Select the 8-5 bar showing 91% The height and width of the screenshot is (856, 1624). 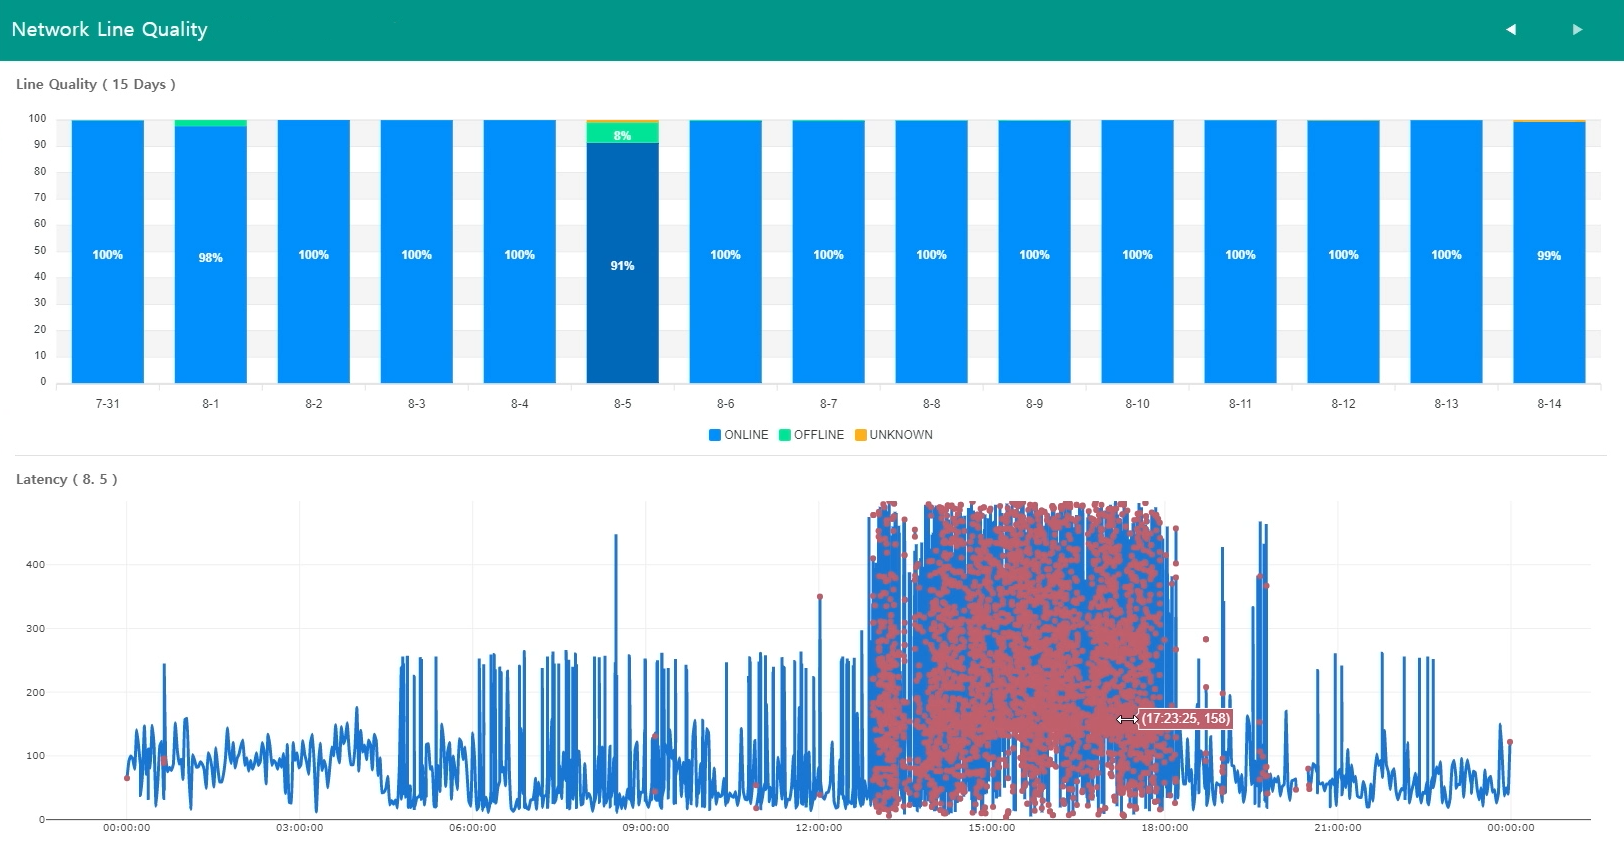(622, 265)
